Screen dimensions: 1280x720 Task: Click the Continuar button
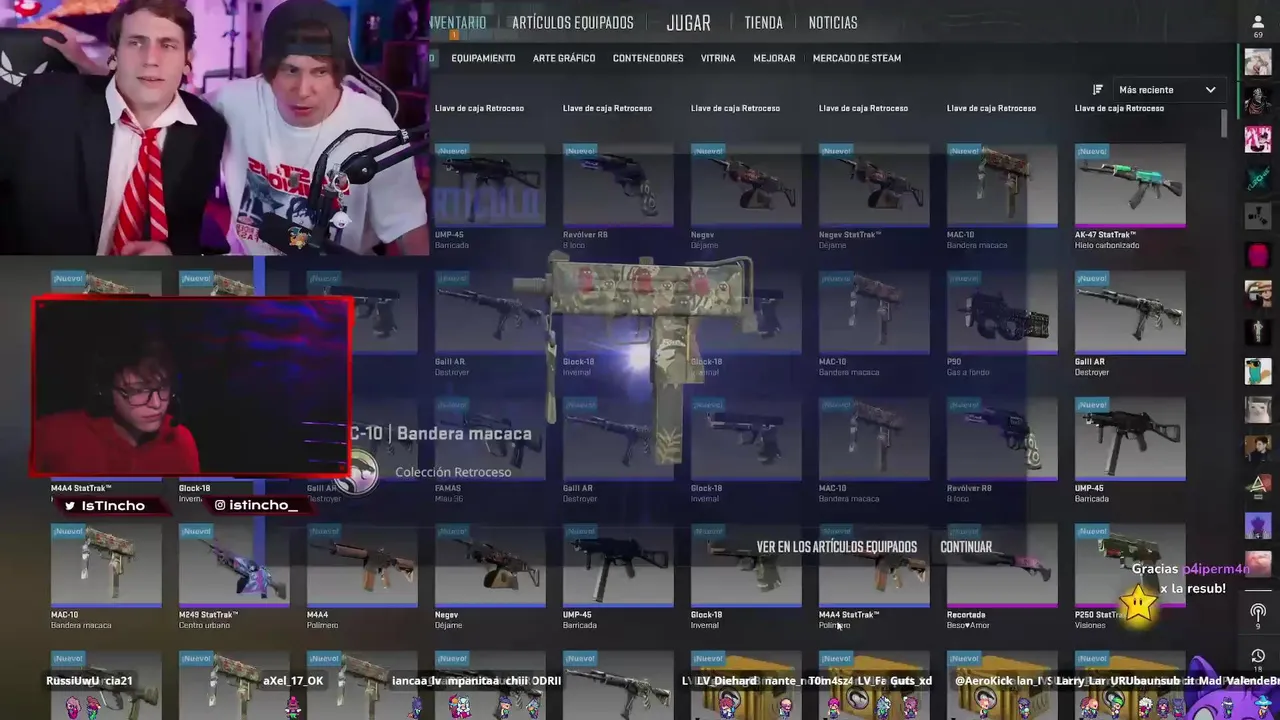pyautogui.click(x=966, y=547)
